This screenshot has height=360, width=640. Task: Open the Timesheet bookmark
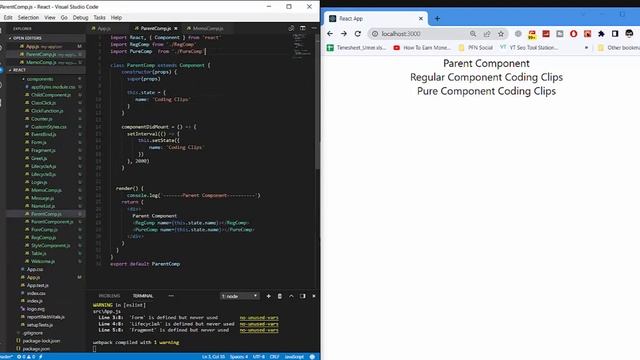coord(357,48)
